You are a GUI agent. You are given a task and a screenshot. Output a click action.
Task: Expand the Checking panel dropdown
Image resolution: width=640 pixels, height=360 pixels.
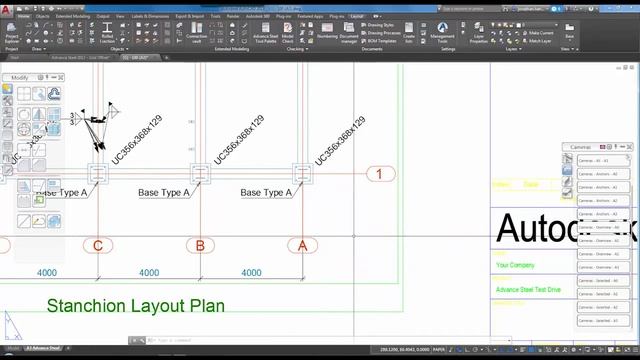click(x=297, y=49)
